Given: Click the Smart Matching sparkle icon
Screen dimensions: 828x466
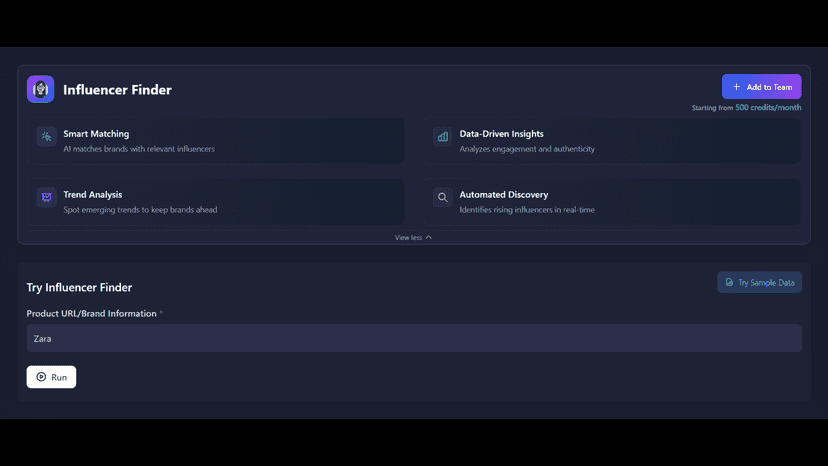Looking at the screenshot, I should point(46,136).
